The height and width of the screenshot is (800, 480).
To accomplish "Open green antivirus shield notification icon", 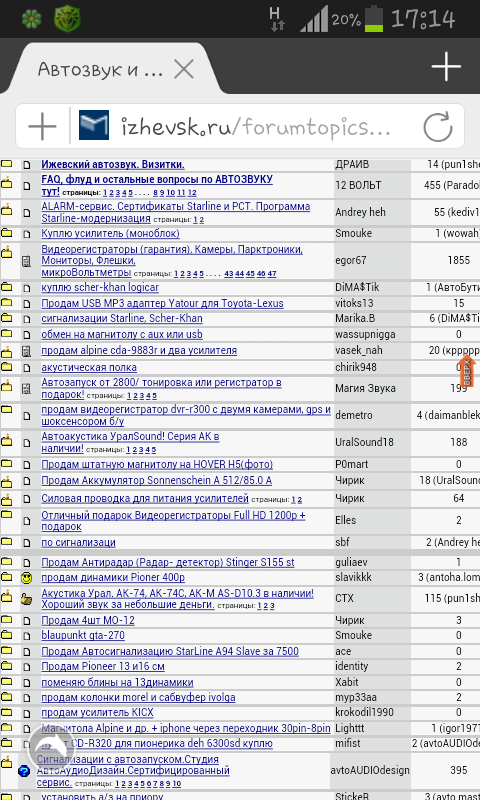I will click(x=67, y=19).
